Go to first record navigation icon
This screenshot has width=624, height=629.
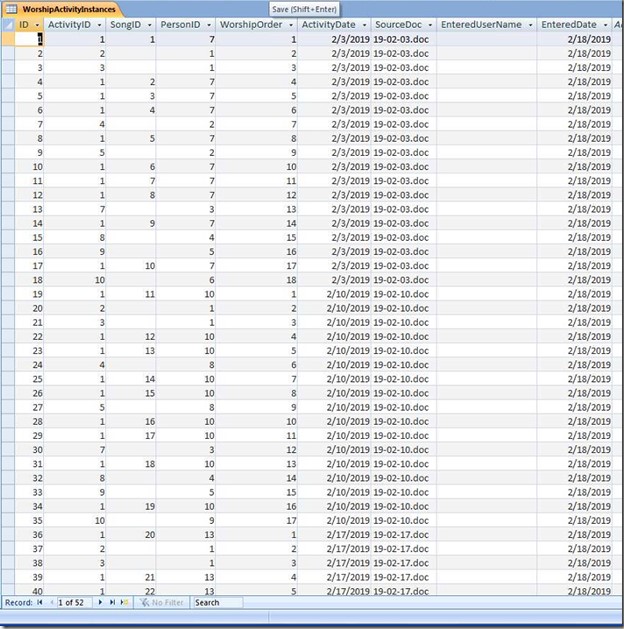point(40,602)
